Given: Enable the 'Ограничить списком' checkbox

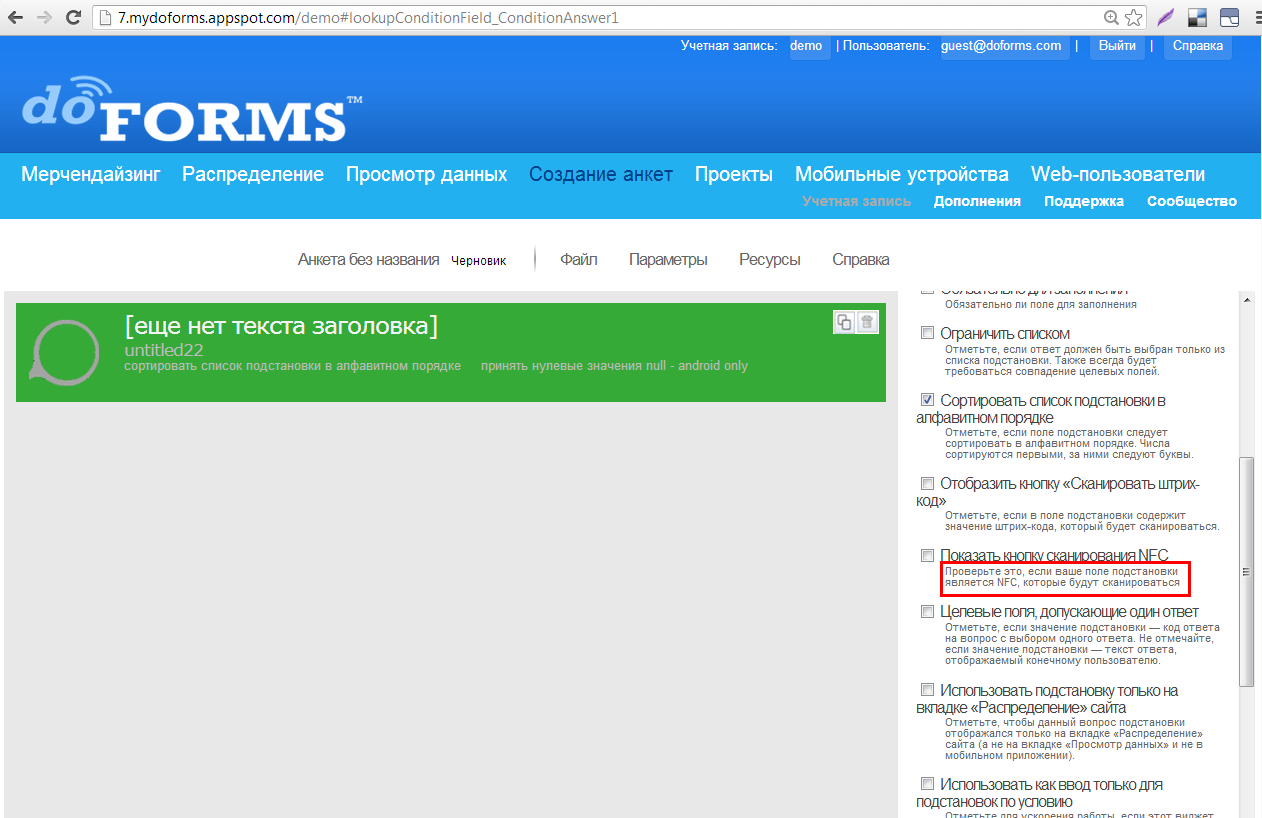Looking at the screenshot, I should click(x=927, y=333).
